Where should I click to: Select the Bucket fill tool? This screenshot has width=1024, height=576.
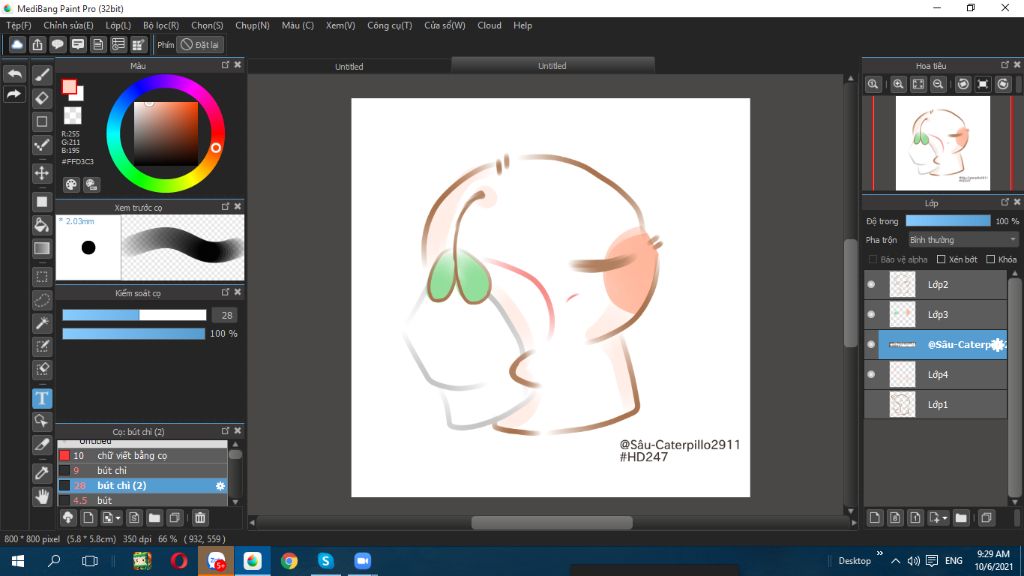[x=42, y=225]
